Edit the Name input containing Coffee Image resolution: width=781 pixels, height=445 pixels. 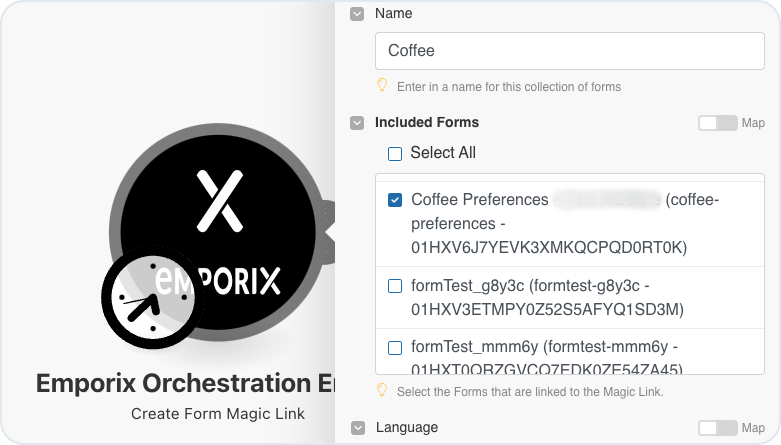pos(569,51)
